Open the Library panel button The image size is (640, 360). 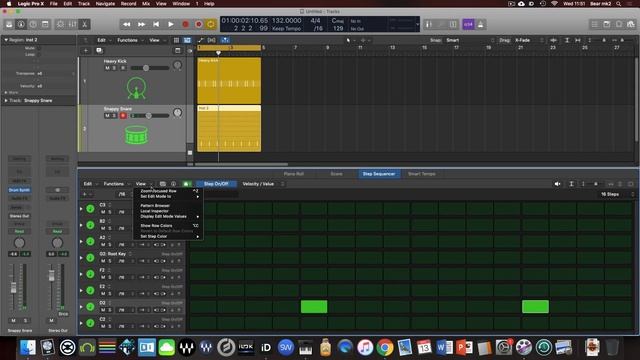(9, 24)
